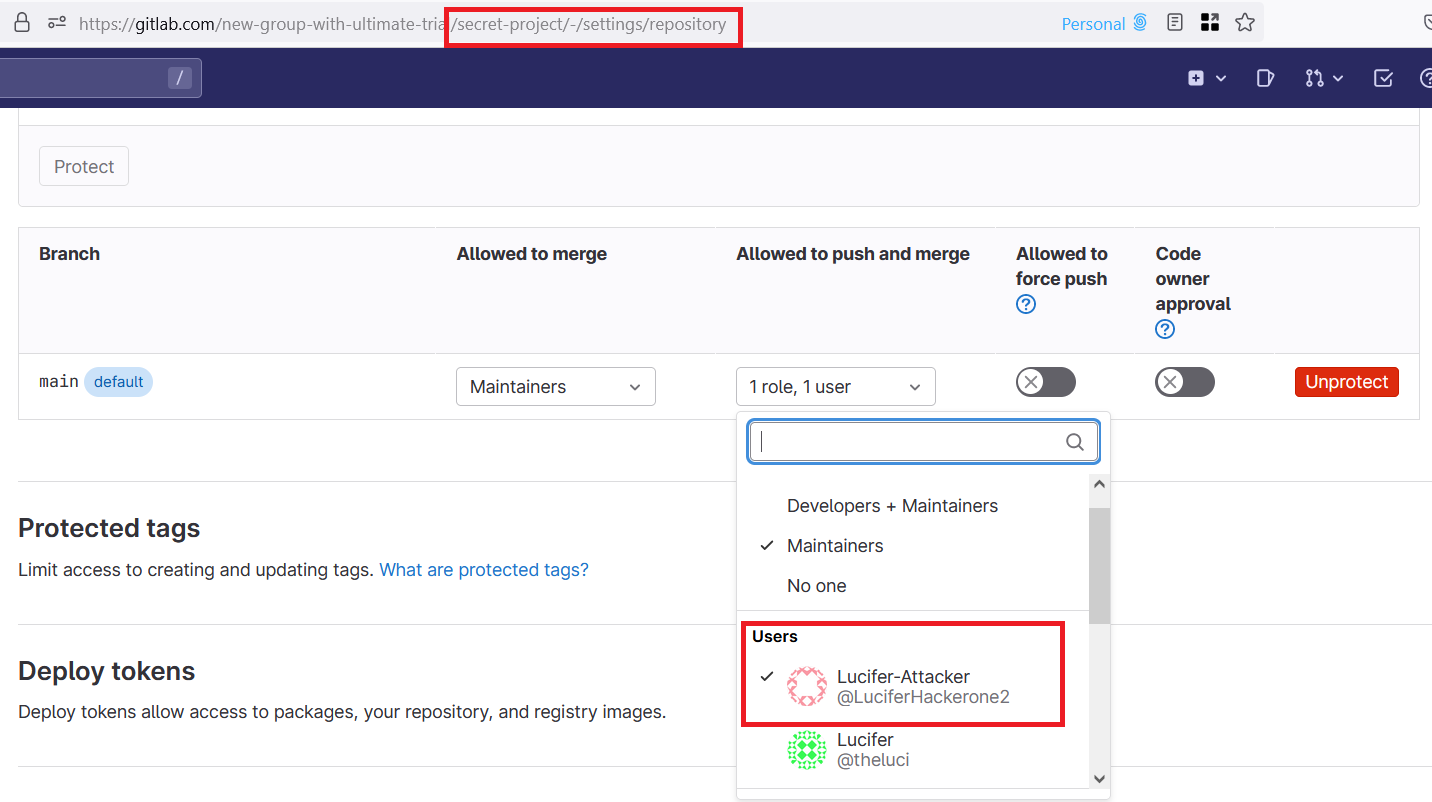
Task: Open the To-Do List checkmark icon
Action: (1383, 78)
